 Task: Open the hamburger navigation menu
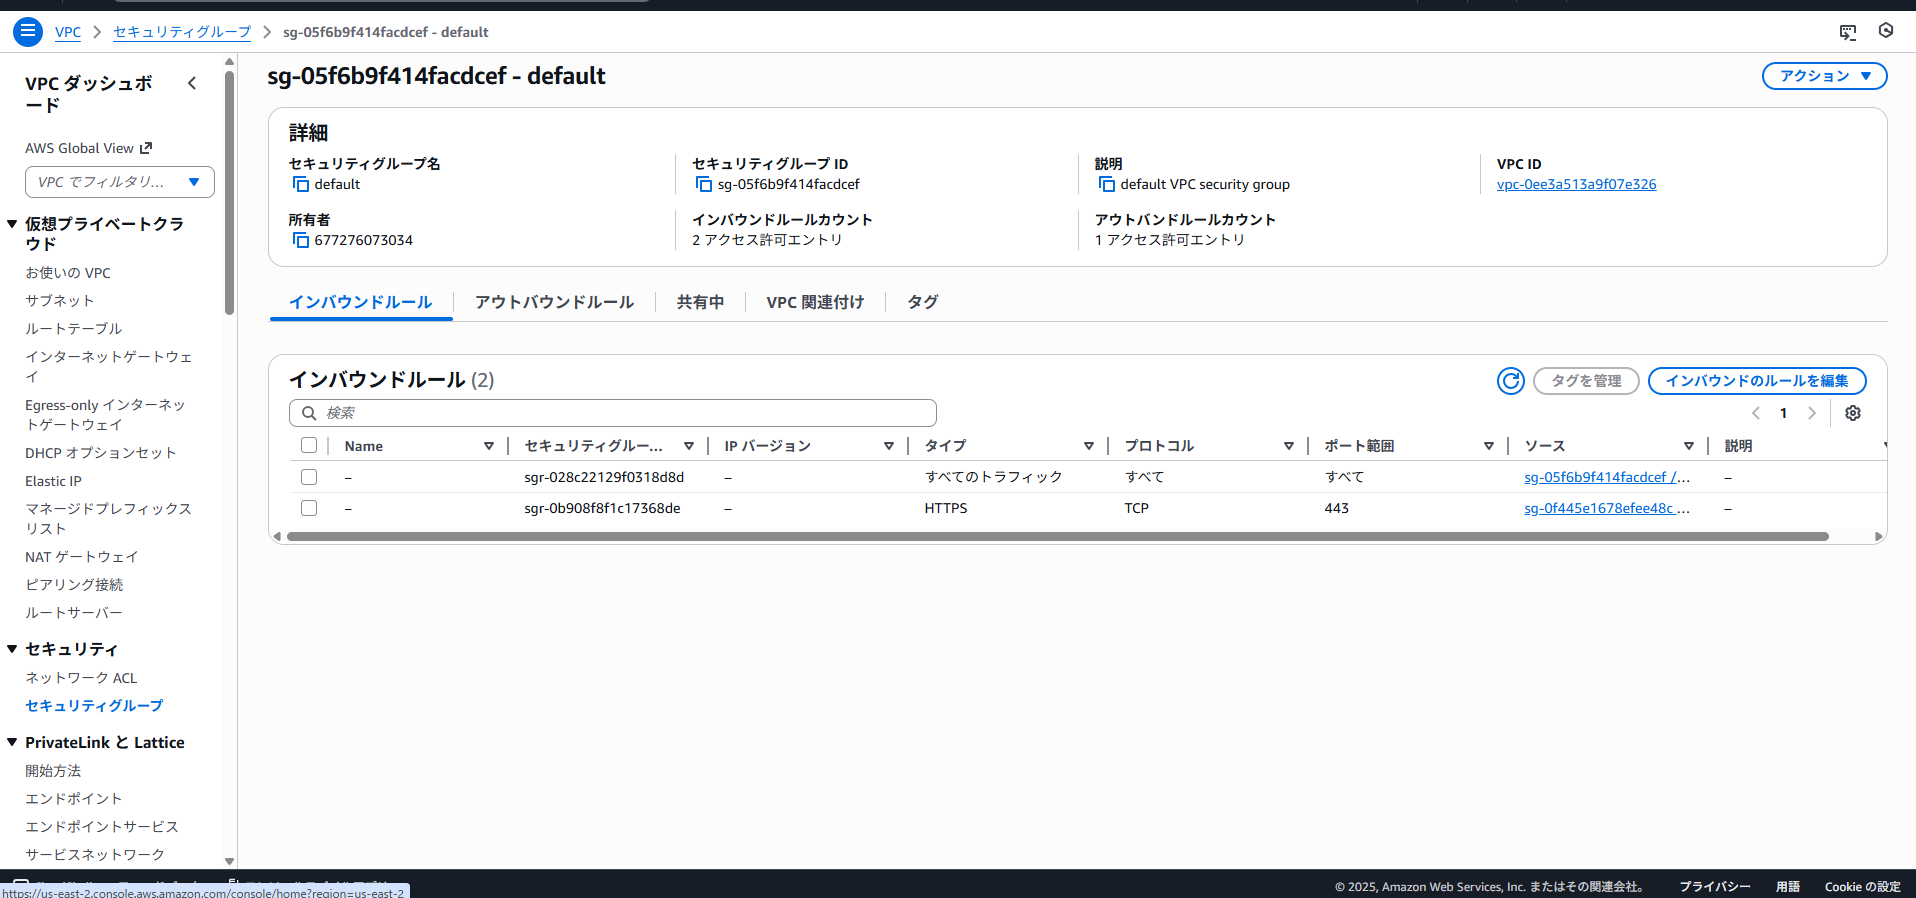(x=28, y=32)
